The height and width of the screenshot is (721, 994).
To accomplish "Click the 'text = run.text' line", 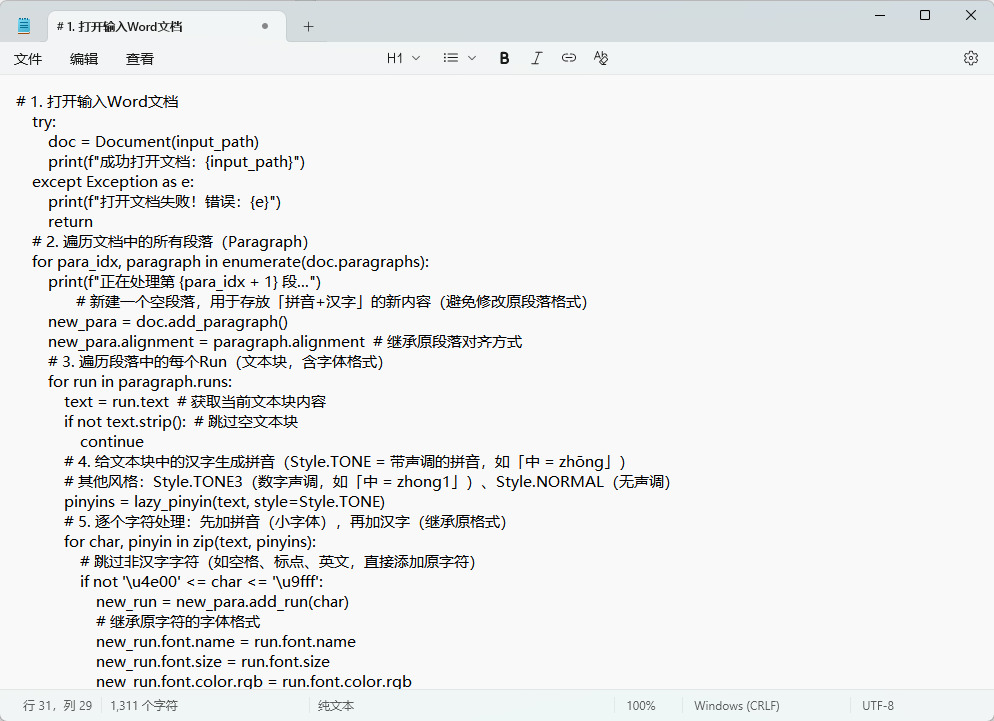I will 195,401.
